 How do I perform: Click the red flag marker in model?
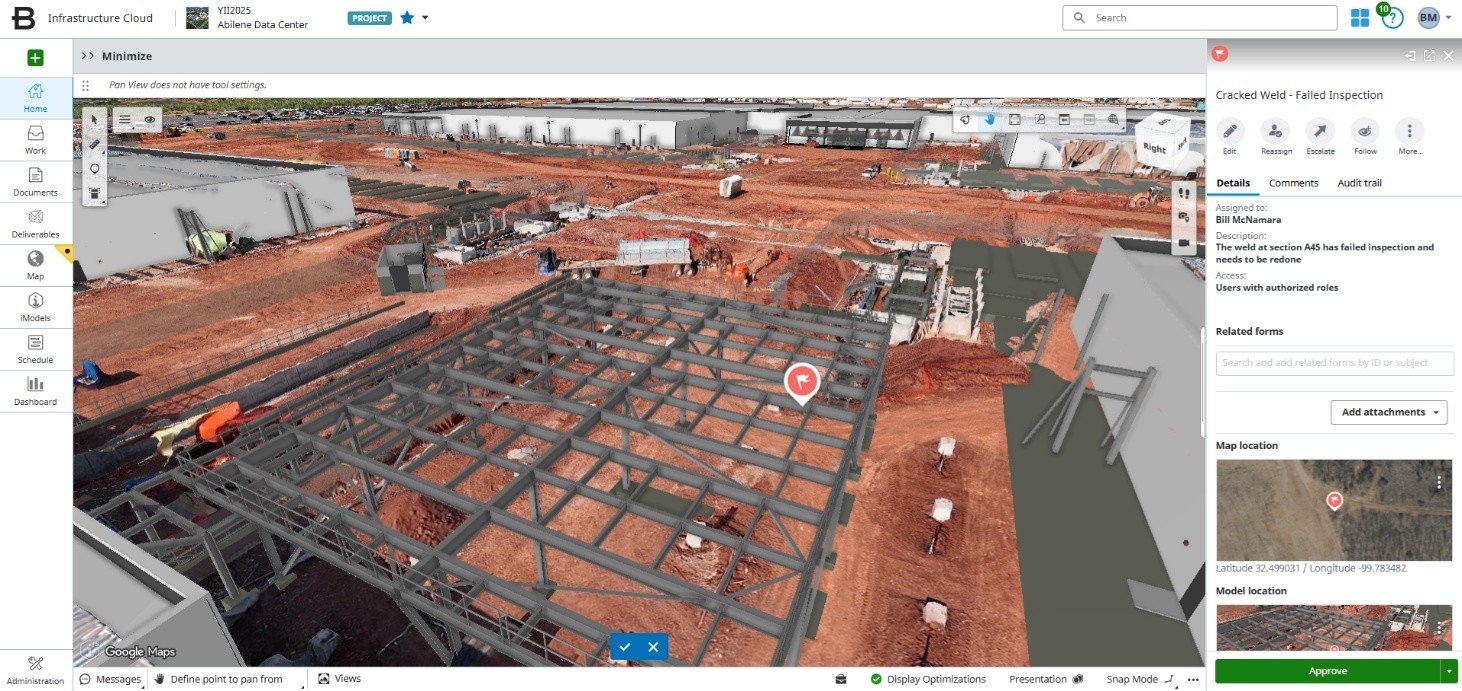pyautogui.click(x=802, y=381)
